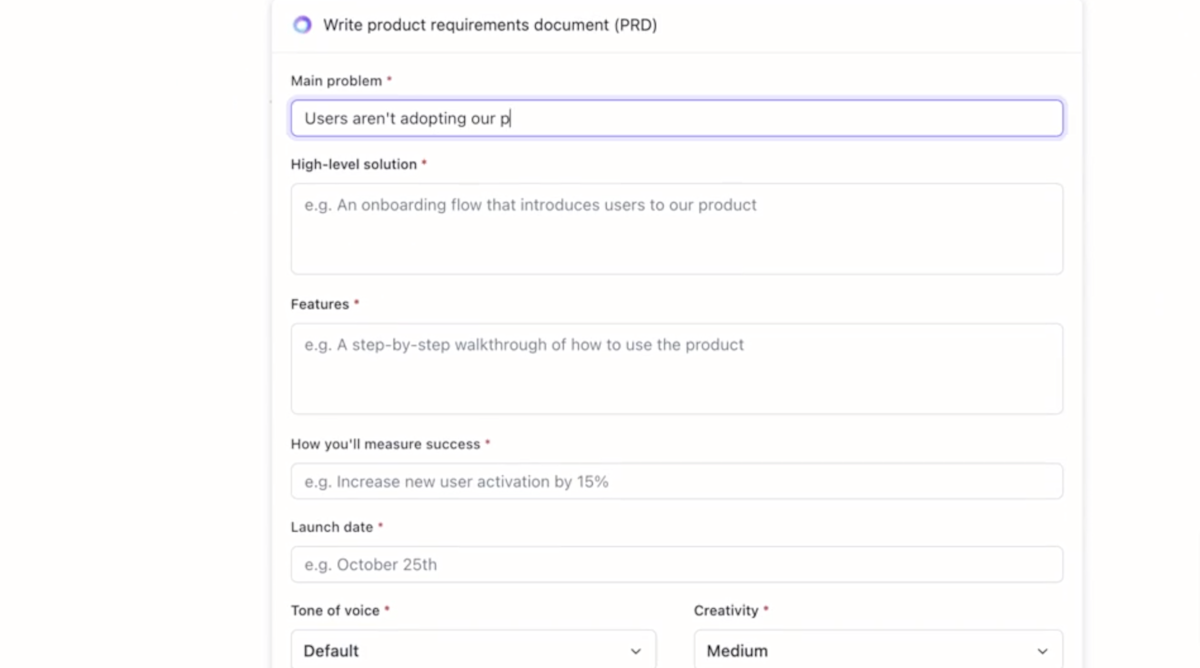This screenshot has height=668, width=1200.
Task: Click the chevron on the Medium creativity selector
Action: tap(1043, 650)
